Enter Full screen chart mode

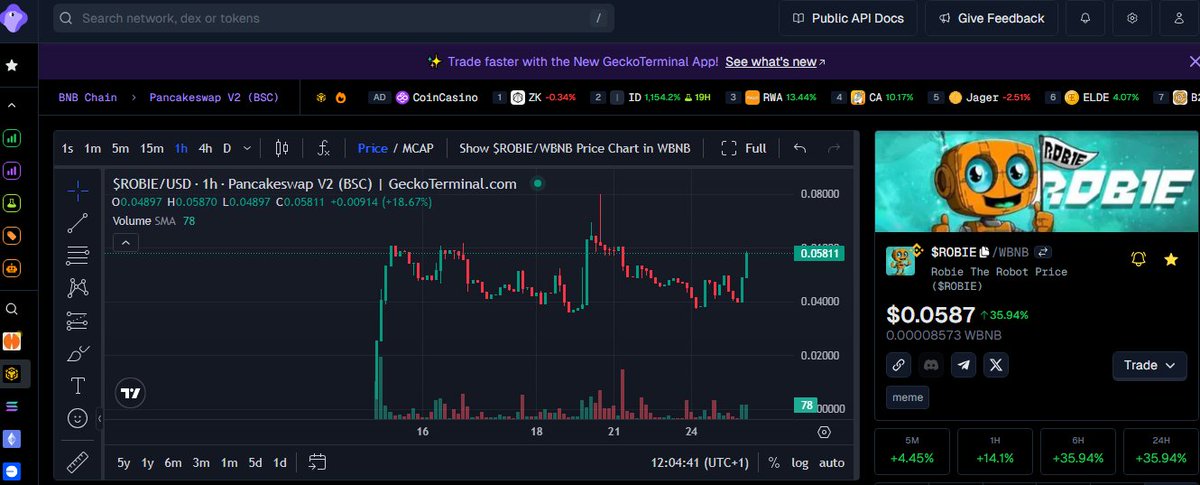coord(744,148)
